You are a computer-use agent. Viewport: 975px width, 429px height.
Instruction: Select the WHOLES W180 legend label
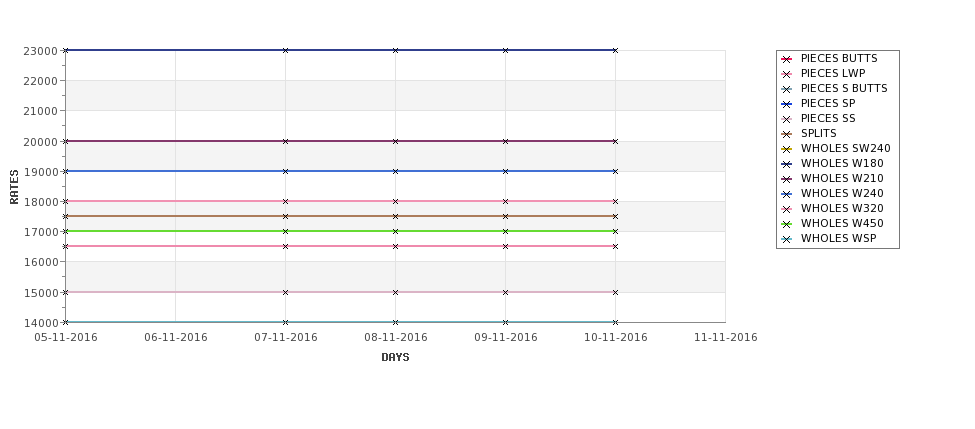[x=842, y=164]
